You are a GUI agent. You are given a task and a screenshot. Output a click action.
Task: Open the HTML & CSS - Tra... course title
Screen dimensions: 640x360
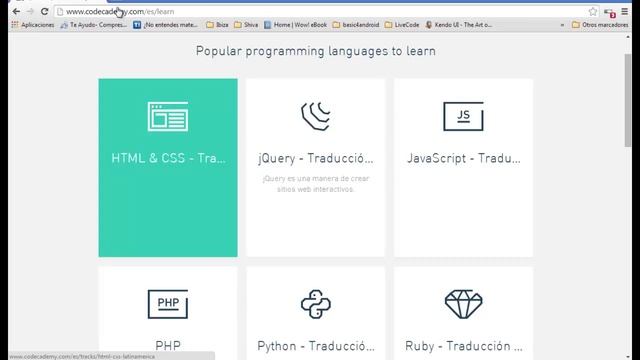(168, 158)
